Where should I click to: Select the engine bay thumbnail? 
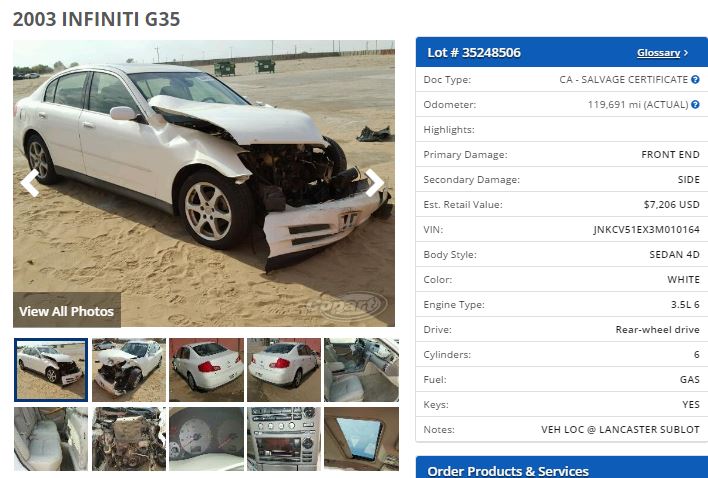point(129,439)
